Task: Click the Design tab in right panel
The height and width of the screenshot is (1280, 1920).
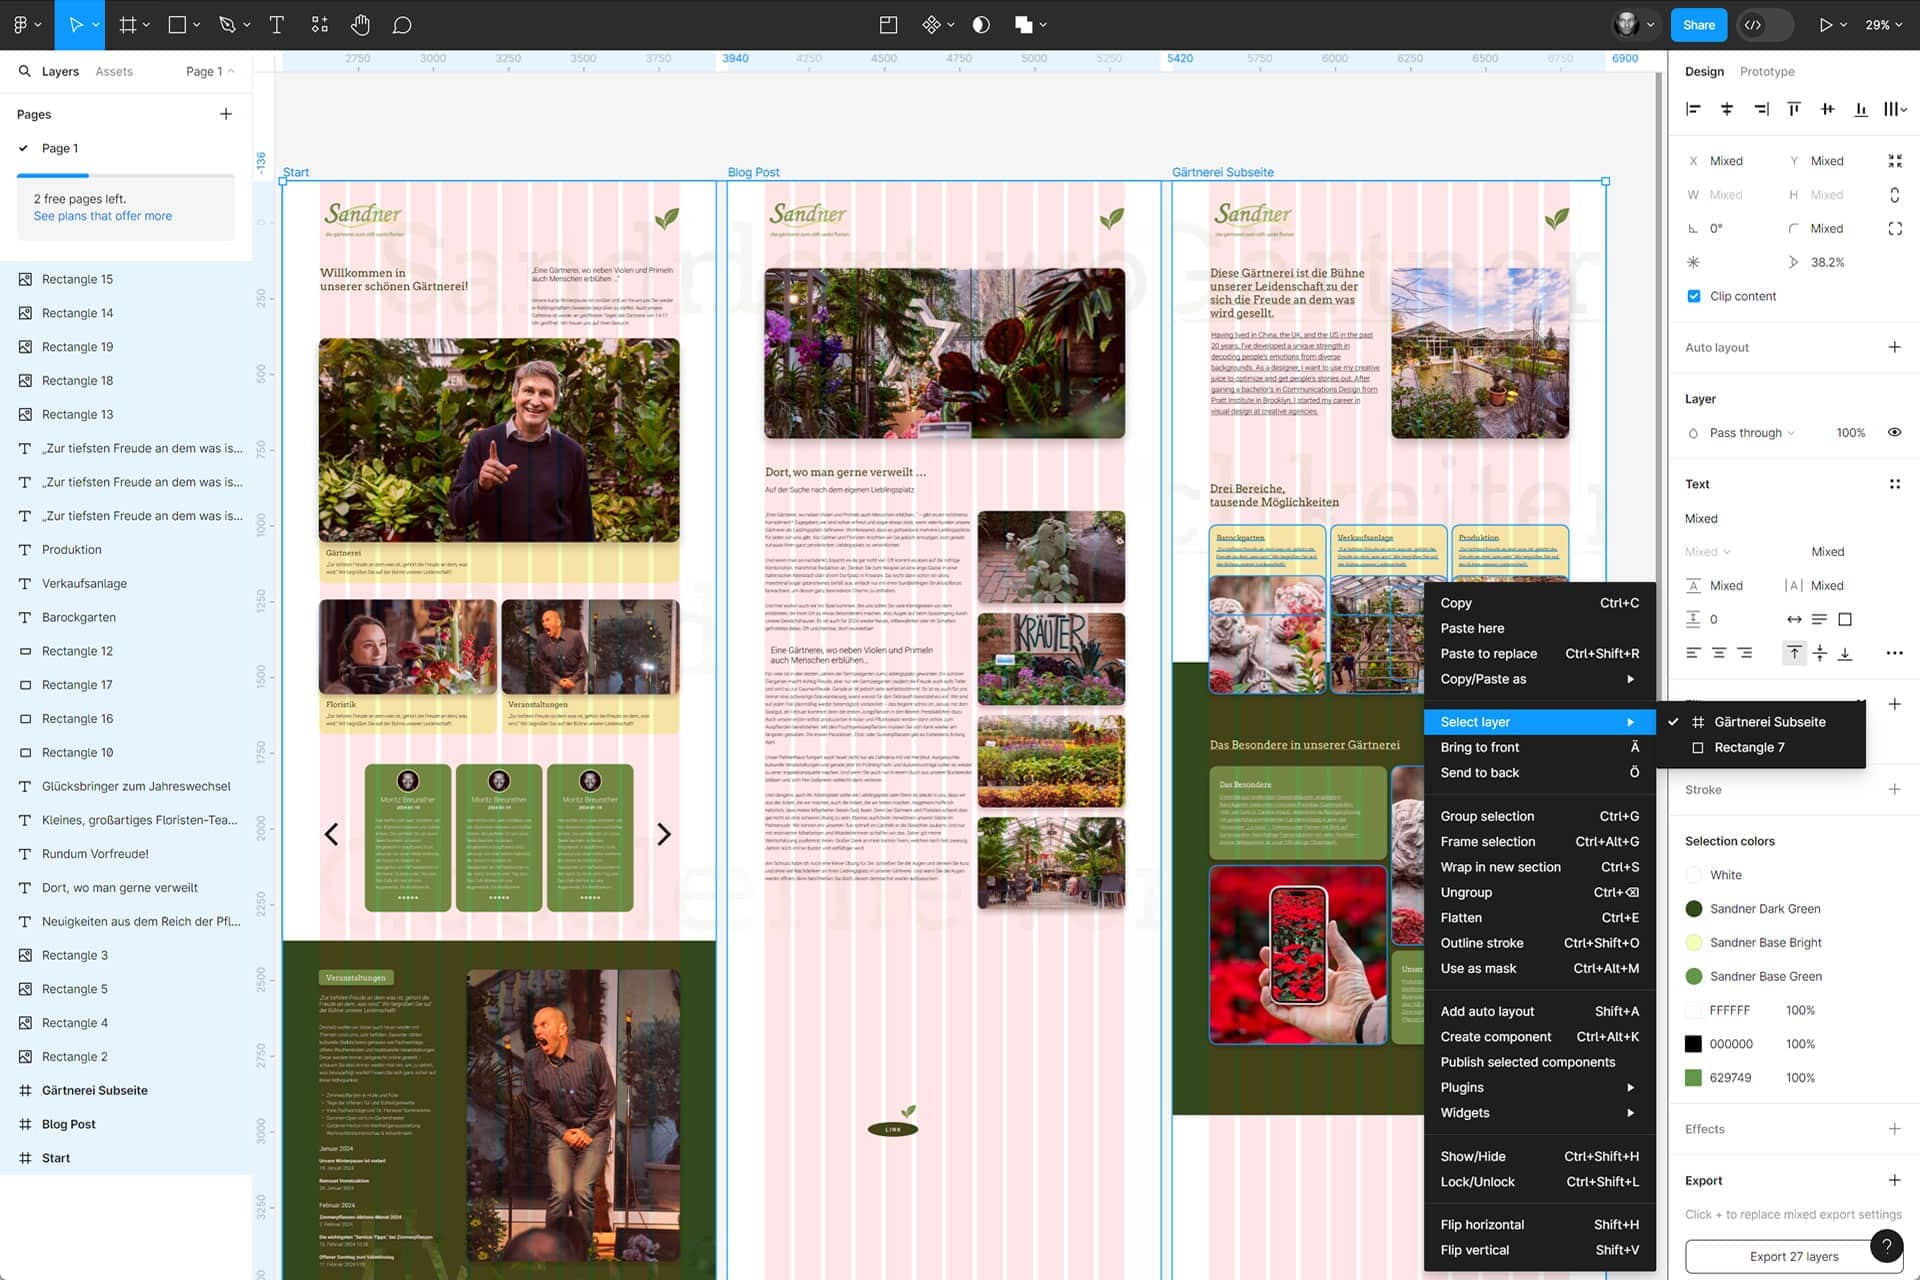Action: (1701, 70)
